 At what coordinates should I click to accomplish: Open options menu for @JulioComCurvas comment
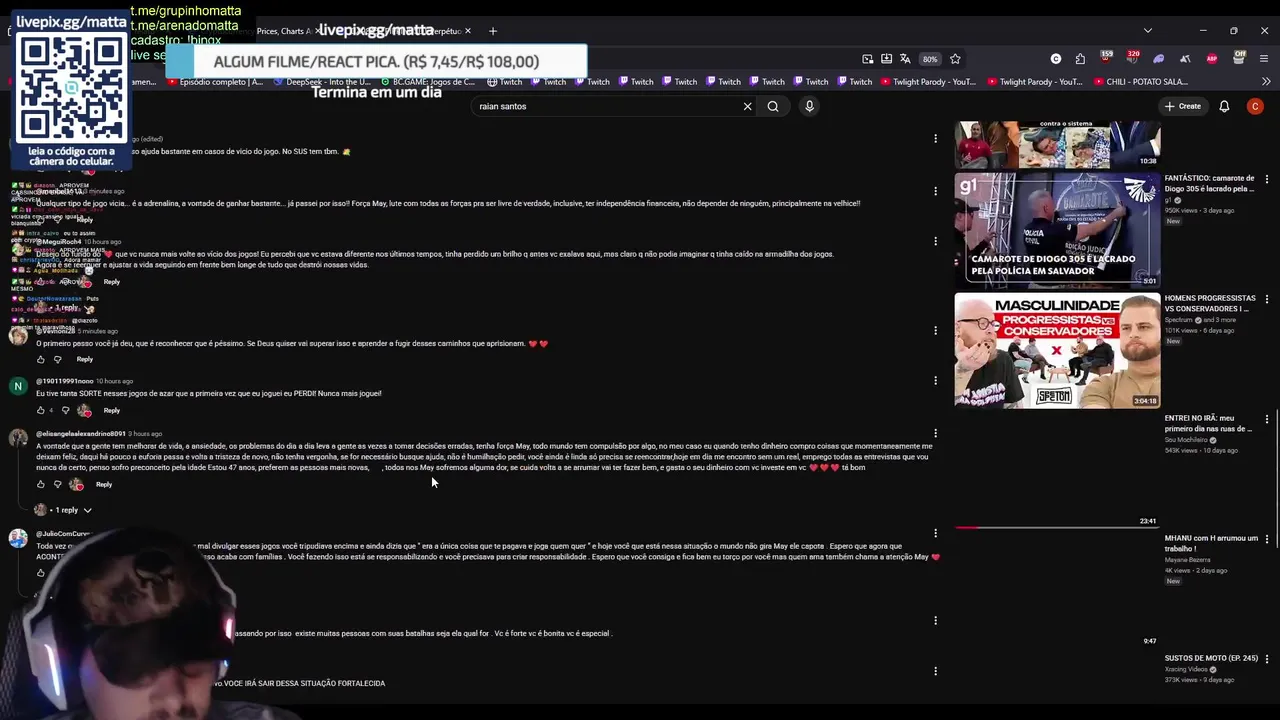point(936,533)
